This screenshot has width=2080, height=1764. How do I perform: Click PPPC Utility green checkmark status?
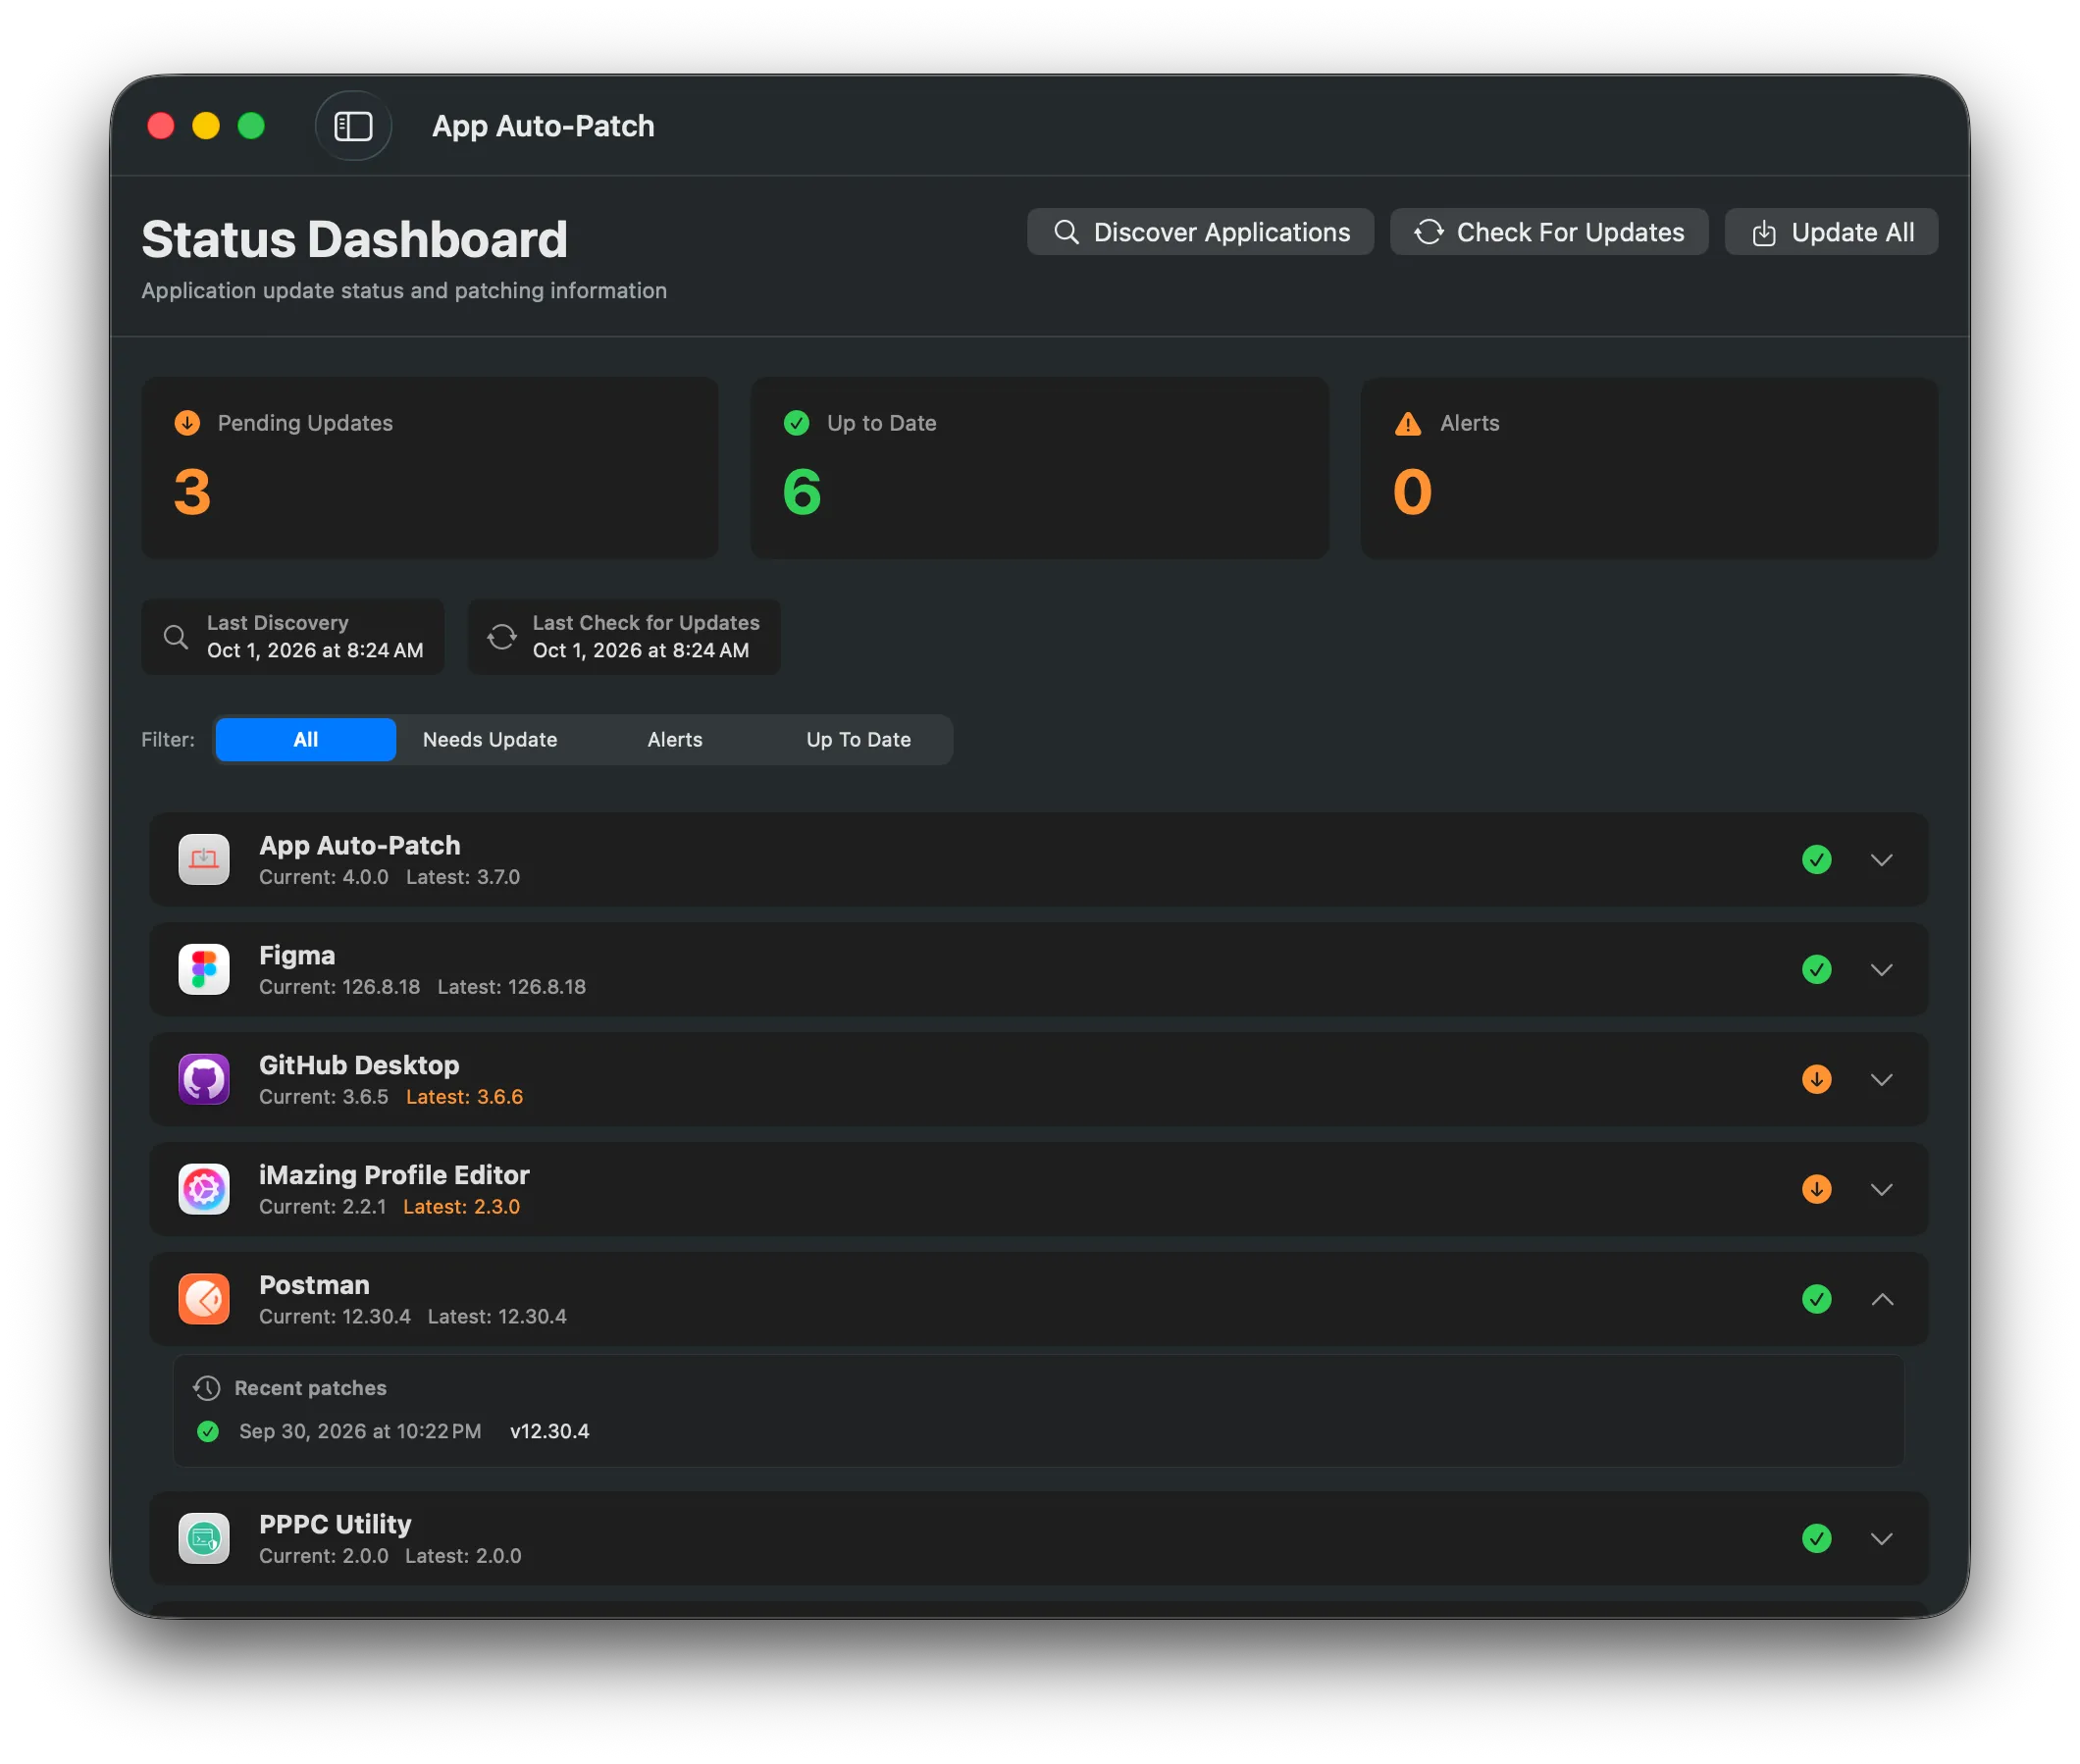click(1817, 1538)
